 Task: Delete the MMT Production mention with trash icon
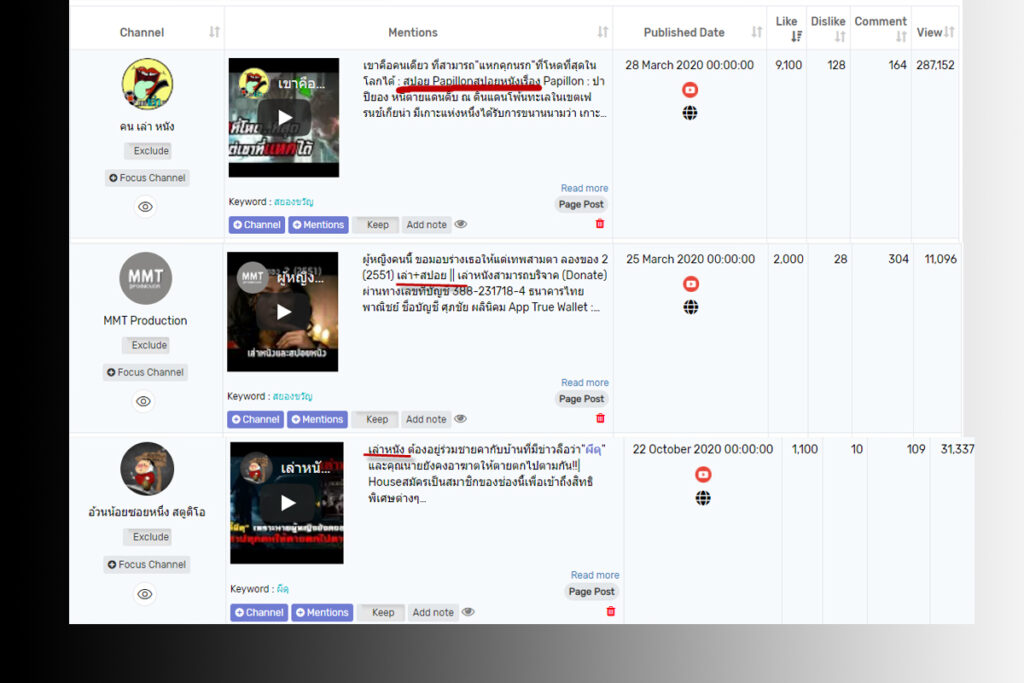coord(600,419)
